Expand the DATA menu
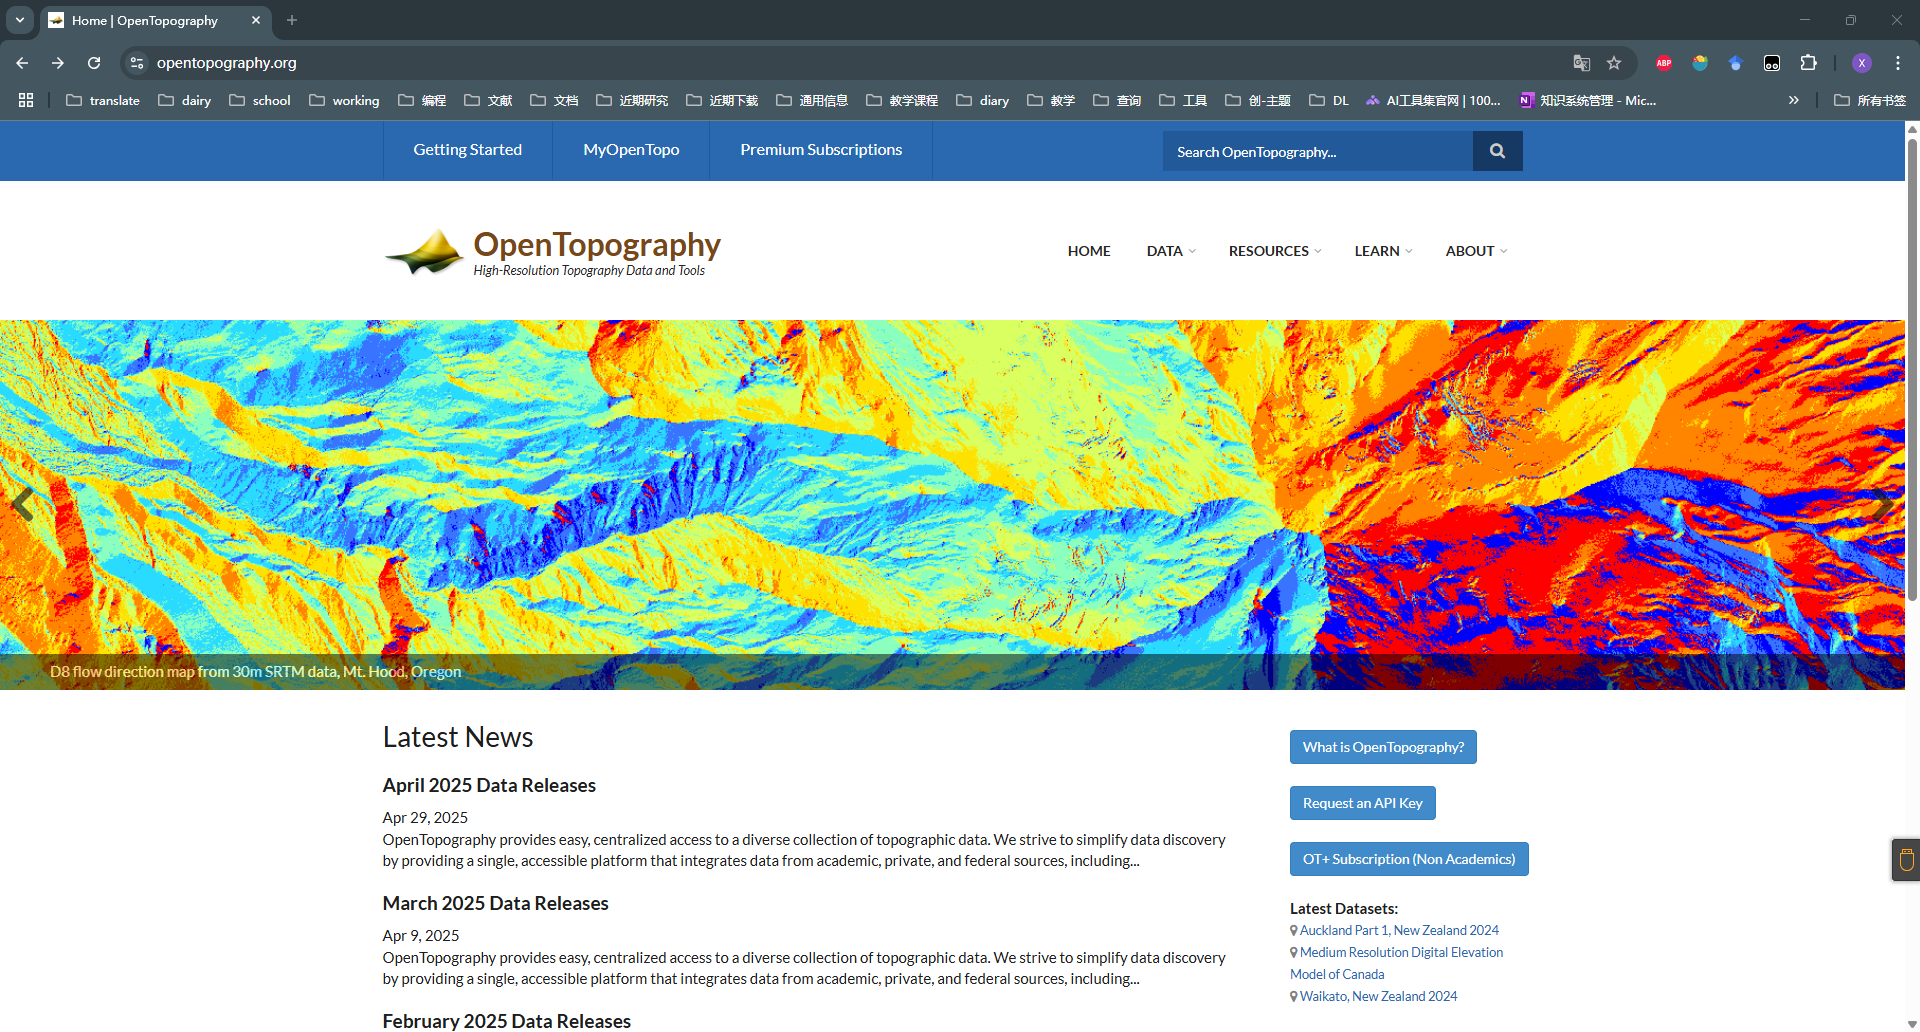1920x1032 pixels. click(x=1171, y=251)
